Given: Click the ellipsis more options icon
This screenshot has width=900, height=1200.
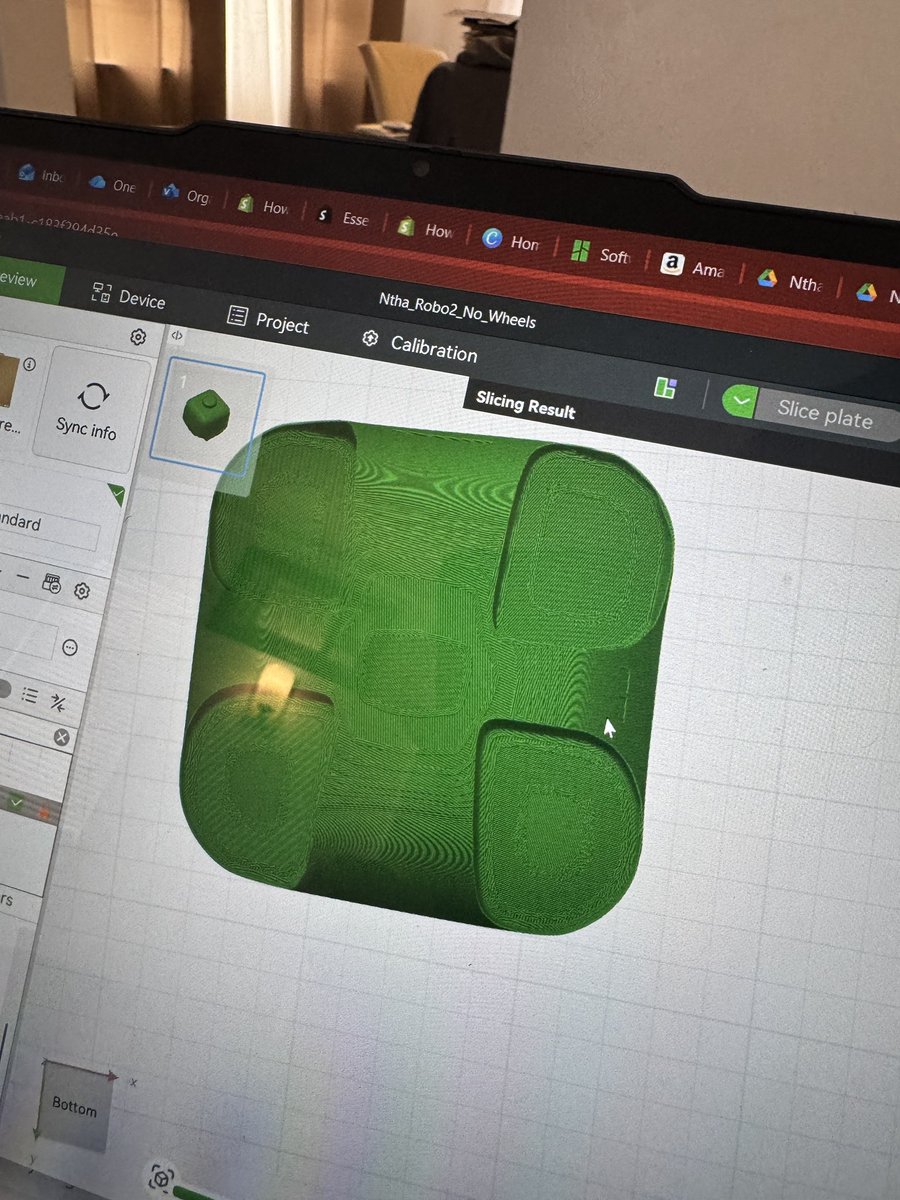Looking at the screenshot, I should click(70, 647).
